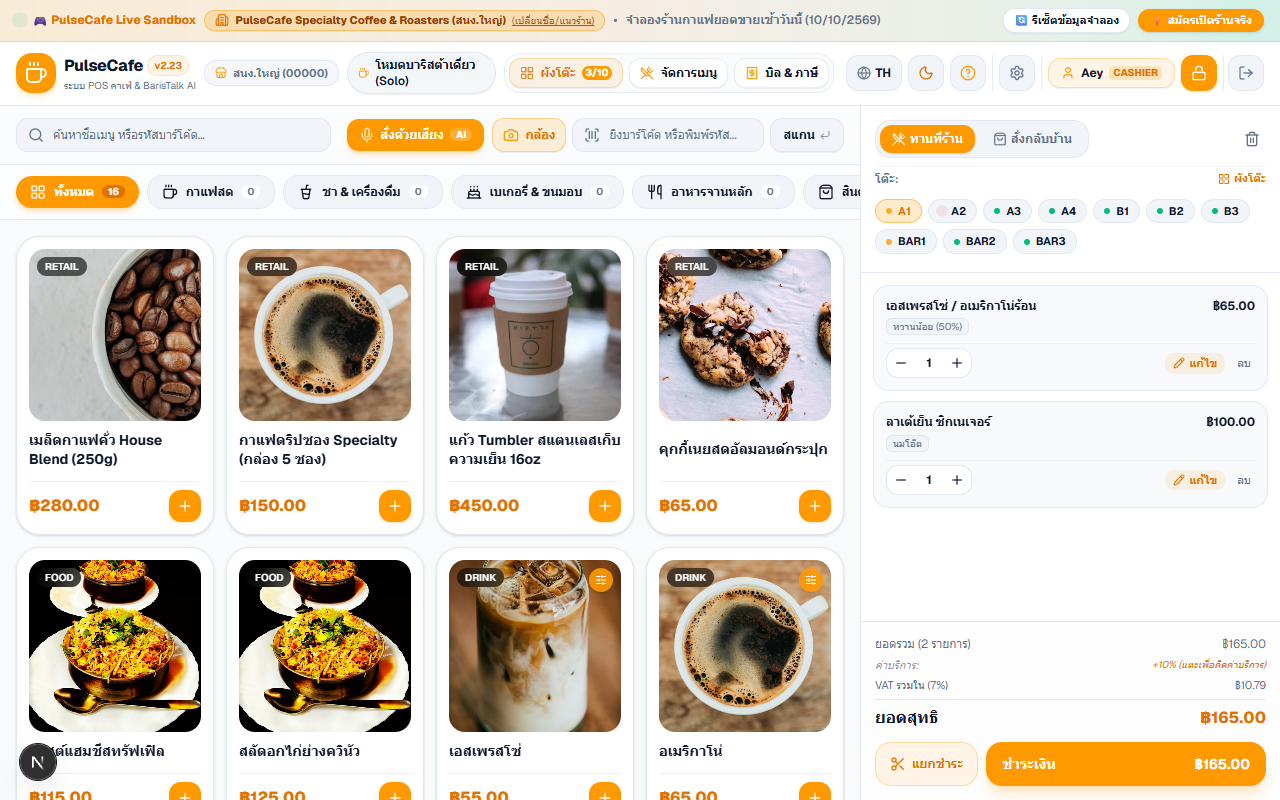Click the change name link in sandbox banner
Viewport: 1280px width, 800px height.
pyautogui.click(x=552, y=21)
